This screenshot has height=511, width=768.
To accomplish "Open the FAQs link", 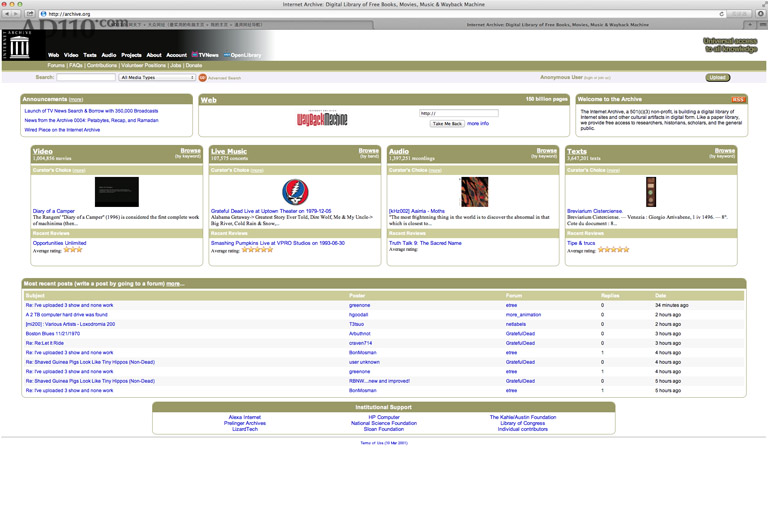I will [x=76, y=66].
